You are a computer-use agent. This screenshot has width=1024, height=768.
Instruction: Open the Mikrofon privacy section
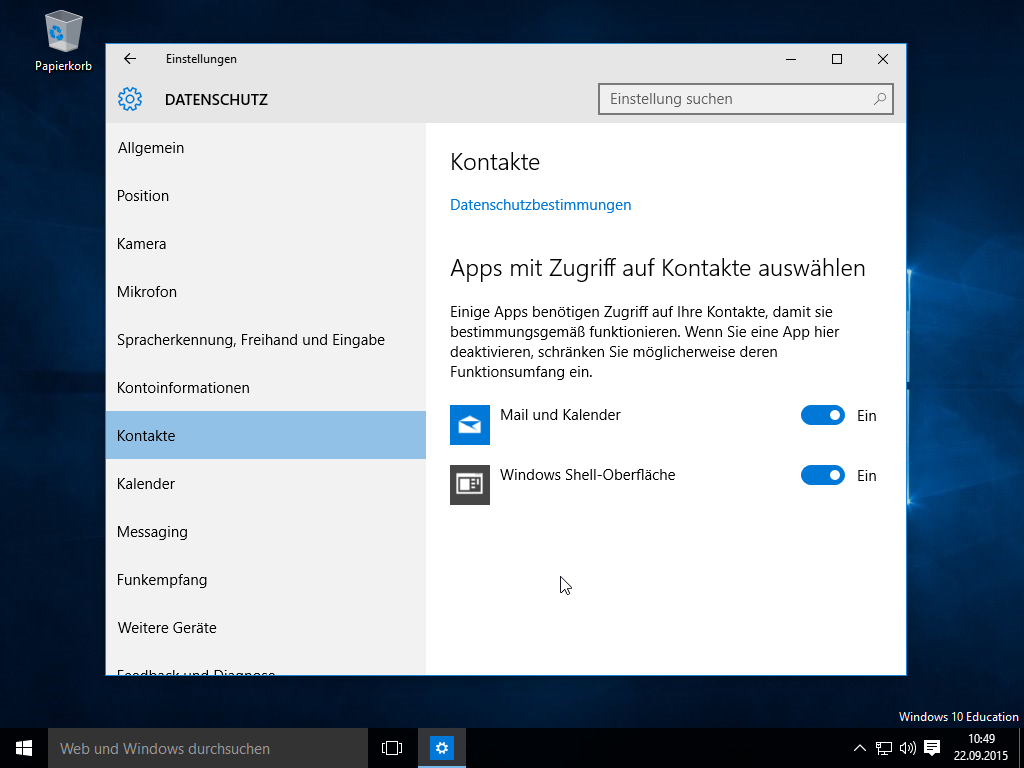tap(266, 292)
